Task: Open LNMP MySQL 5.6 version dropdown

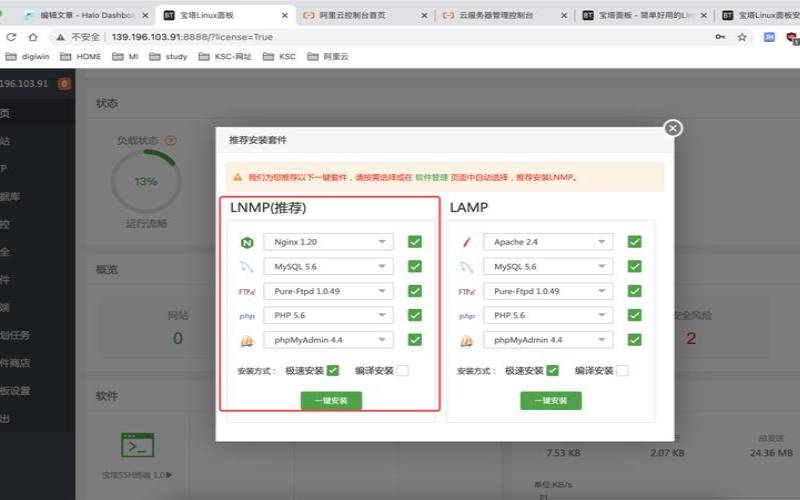Action: point(328,266)
